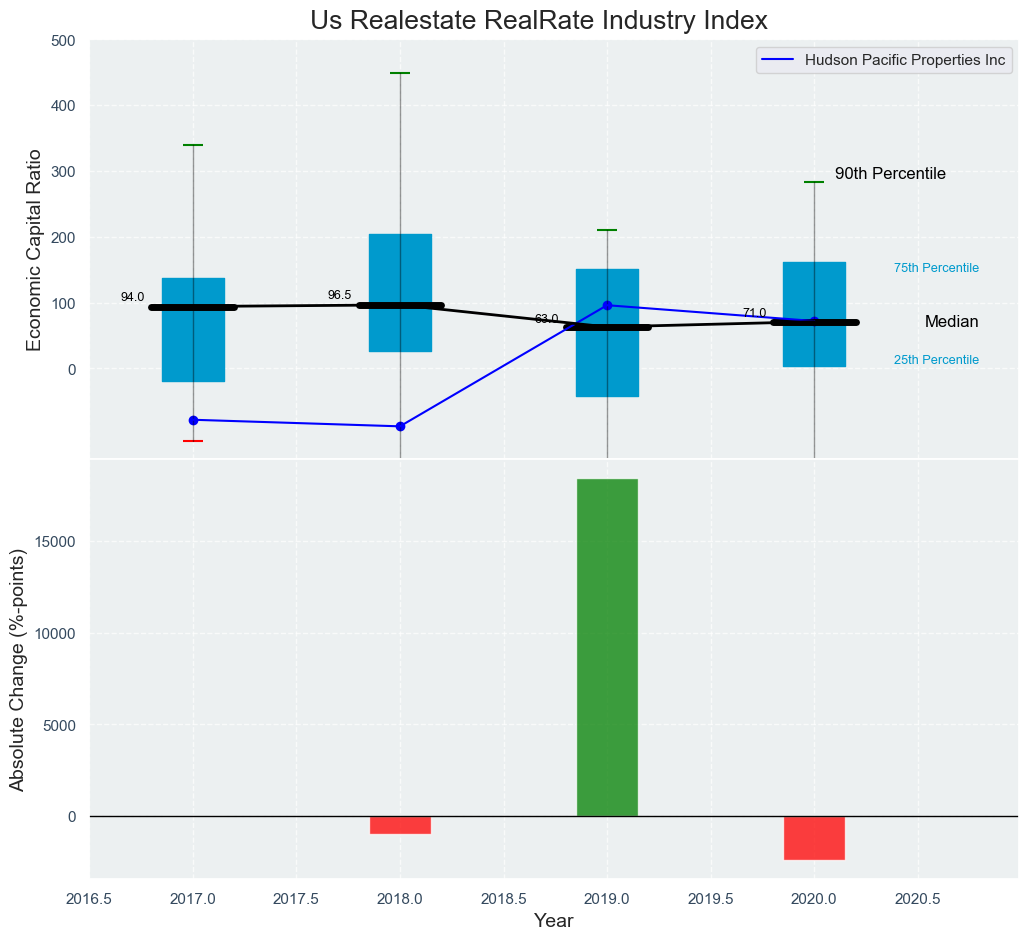Screen dimensions: 1029x940
Task: Click the Absolute Change (%-points) axis label
Action: (17, 670)
